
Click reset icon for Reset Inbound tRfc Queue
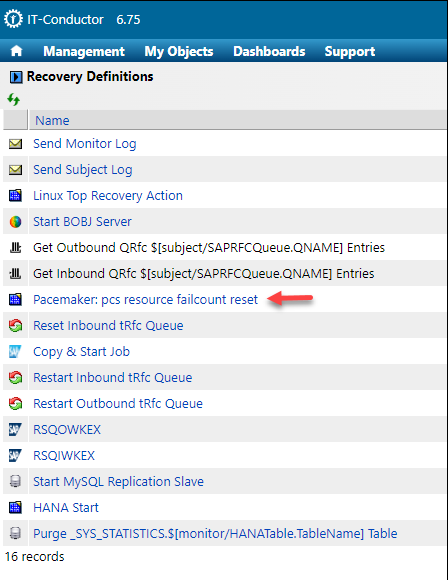click(16, 326)
